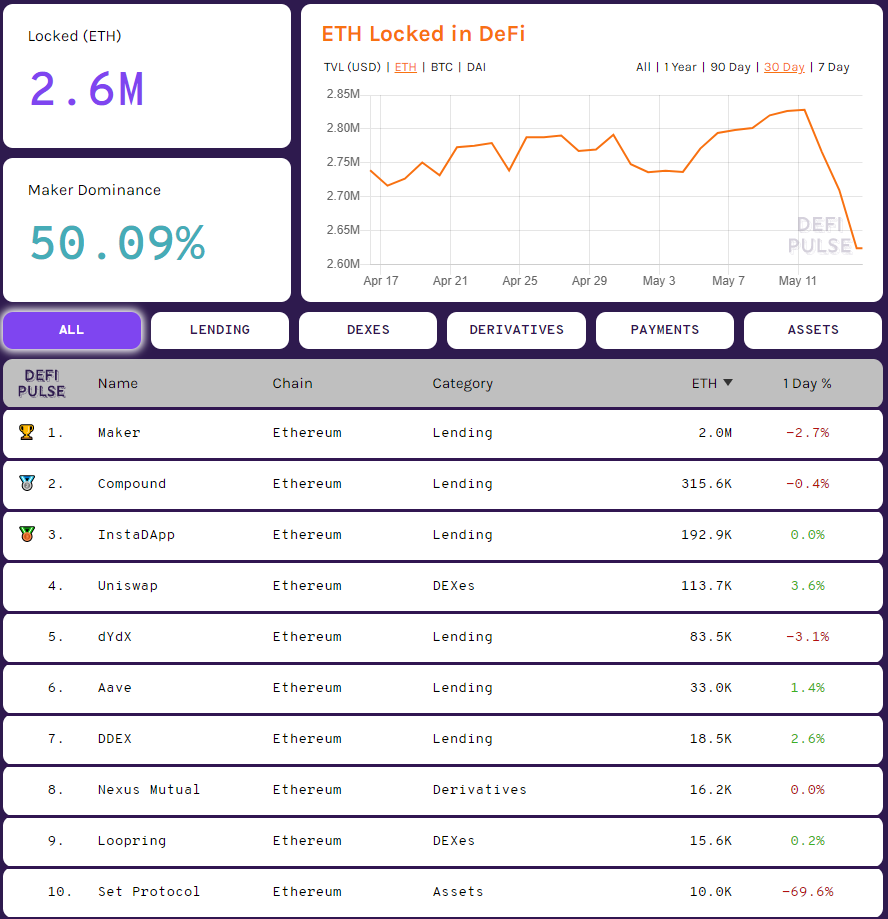
Task: Open the ASSETS tab
Action: (813, 330)
